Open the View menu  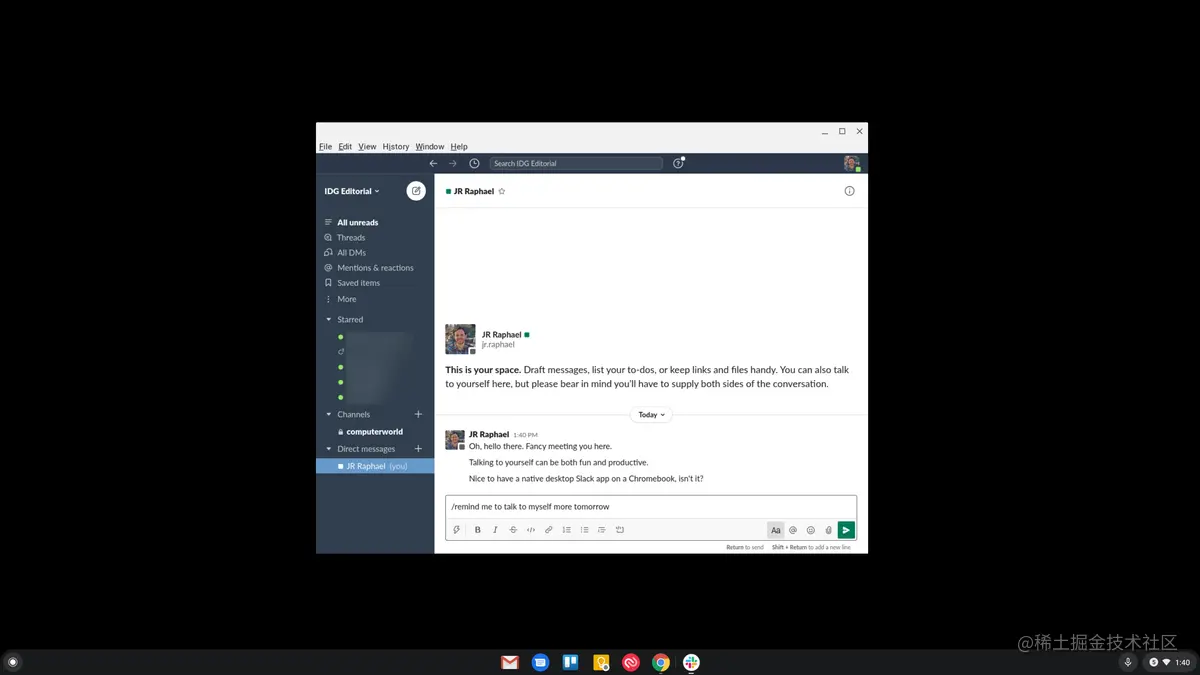tap(367, 146)
